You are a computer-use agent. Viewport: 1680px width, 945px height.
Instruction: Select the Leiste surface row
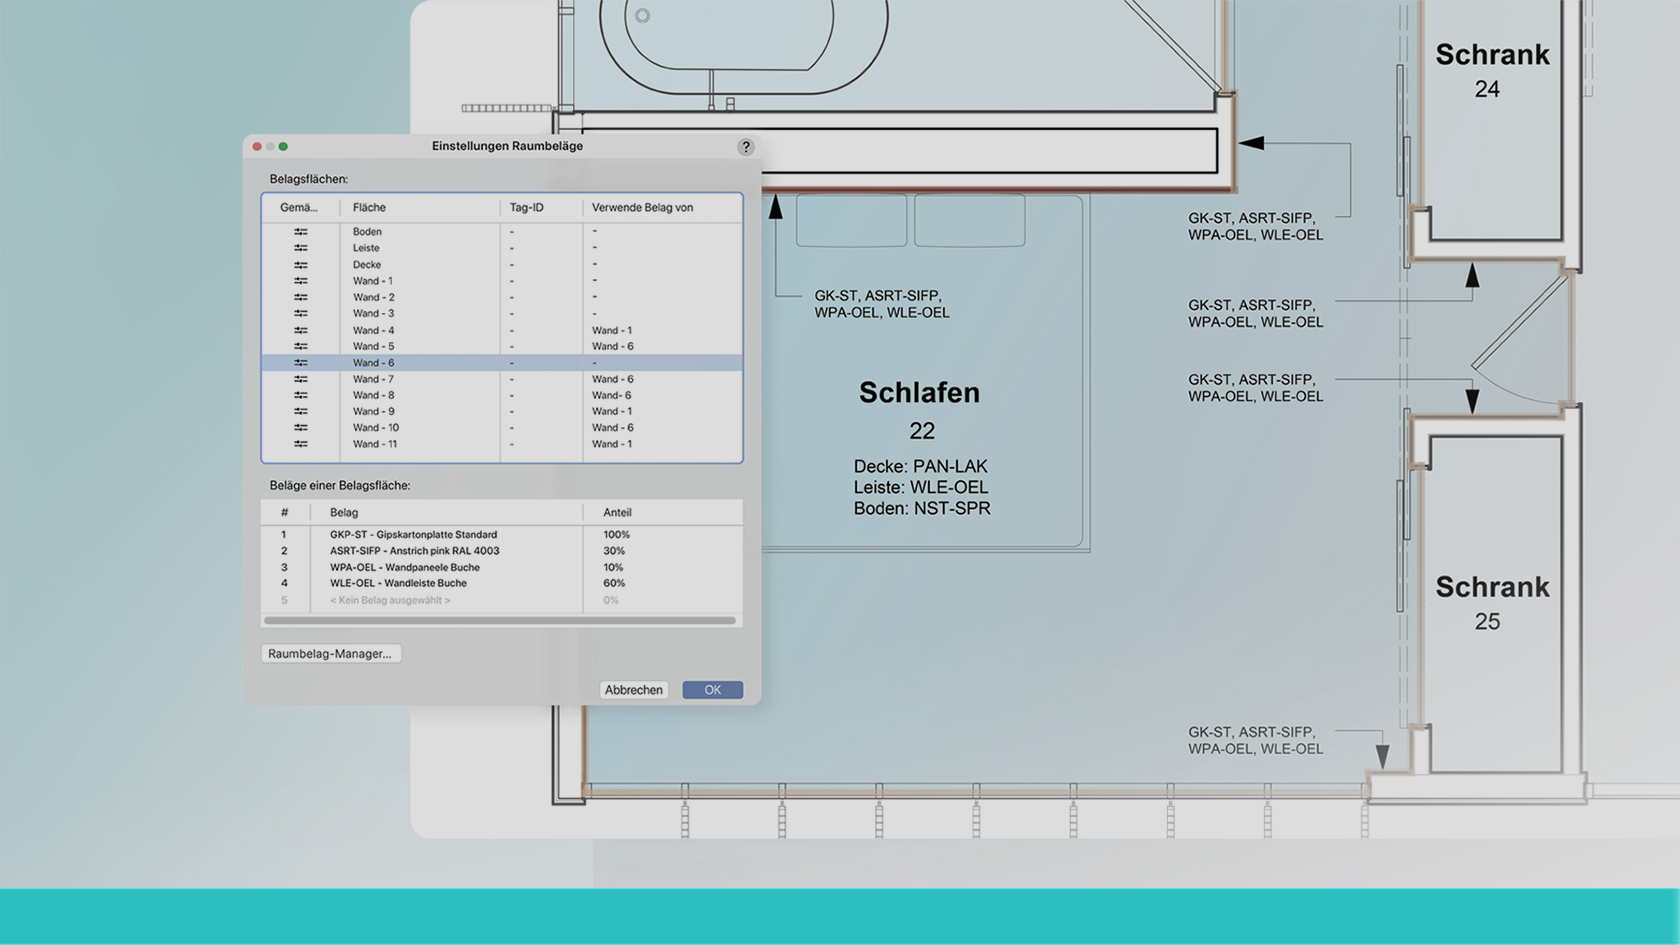[x=502, y=248]
